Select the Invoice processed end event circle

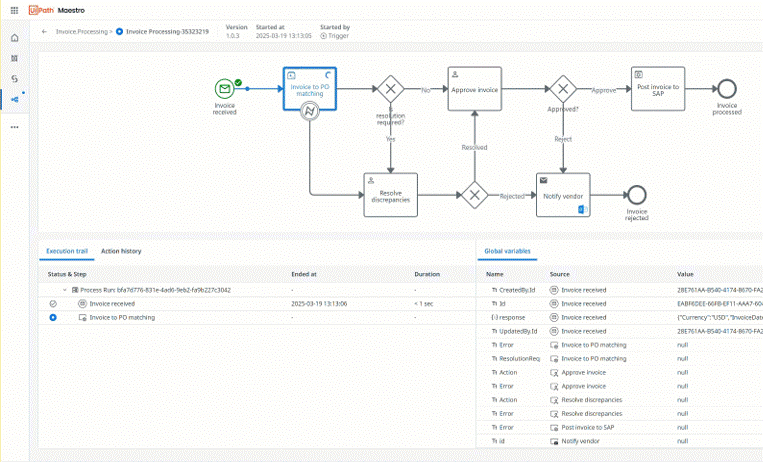[x=726, y=88]
